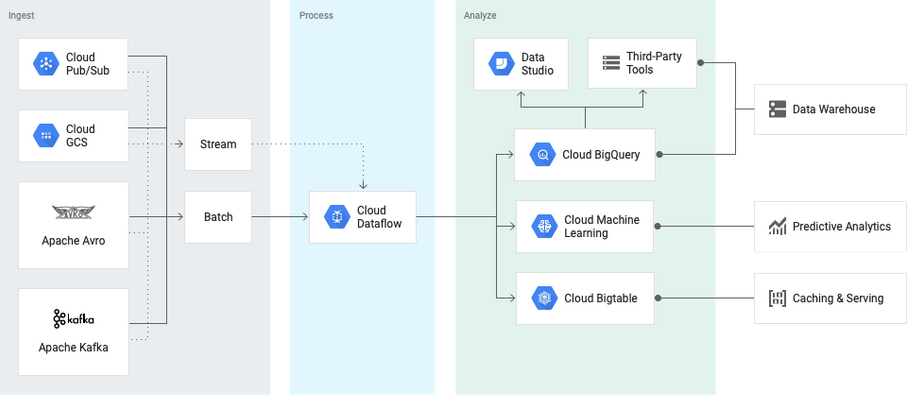Select the Process section label
The width and height of the screenshot is (910, 395).
pos(316,16)
